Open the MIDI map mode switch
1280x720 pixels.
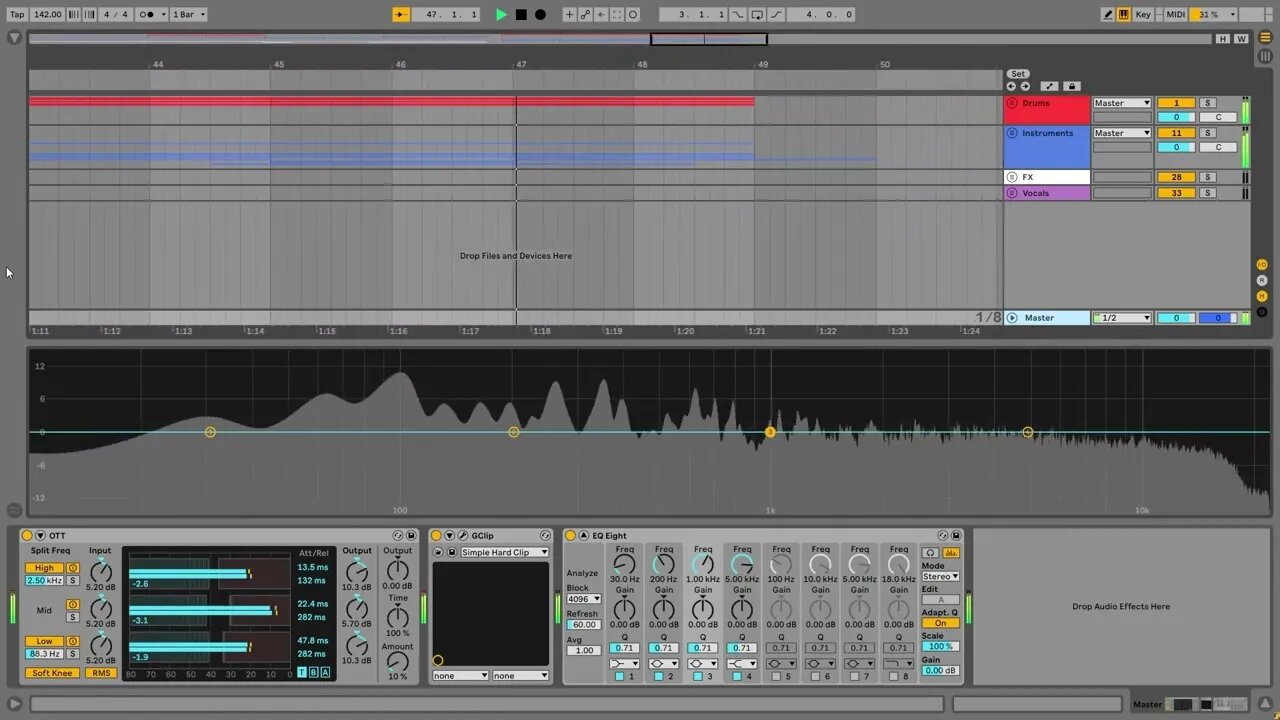1176,14
